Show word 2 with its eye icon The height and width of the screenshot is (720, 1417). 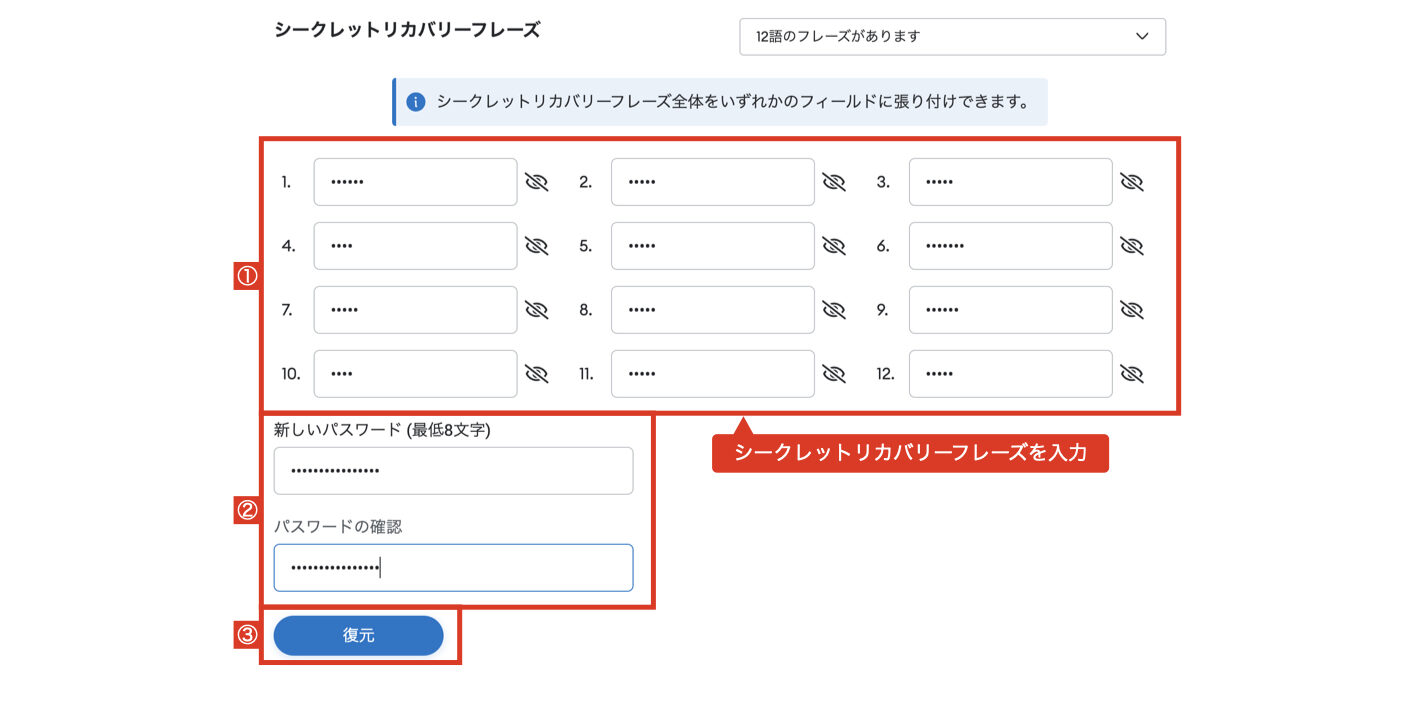coord(834,182)
